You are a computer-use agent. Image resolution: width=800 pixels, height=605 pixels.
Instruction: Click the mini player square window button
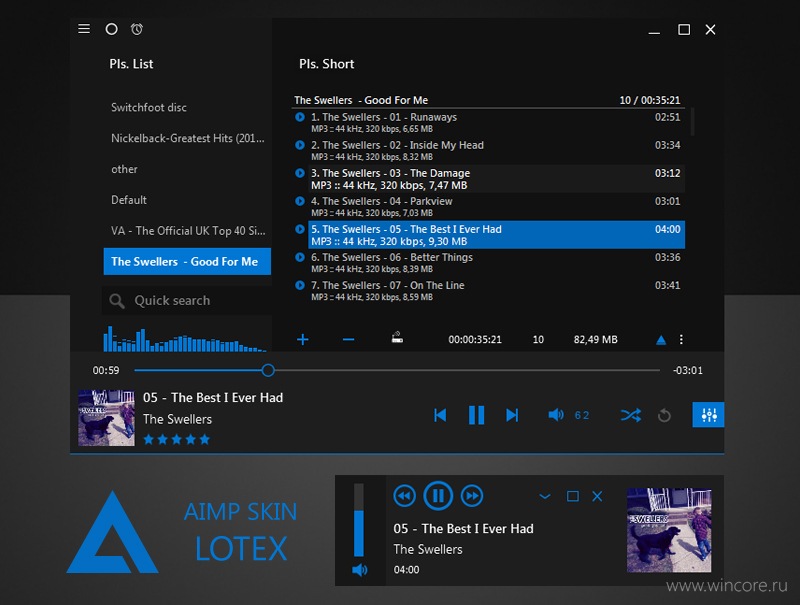click(x=572, y=496)
